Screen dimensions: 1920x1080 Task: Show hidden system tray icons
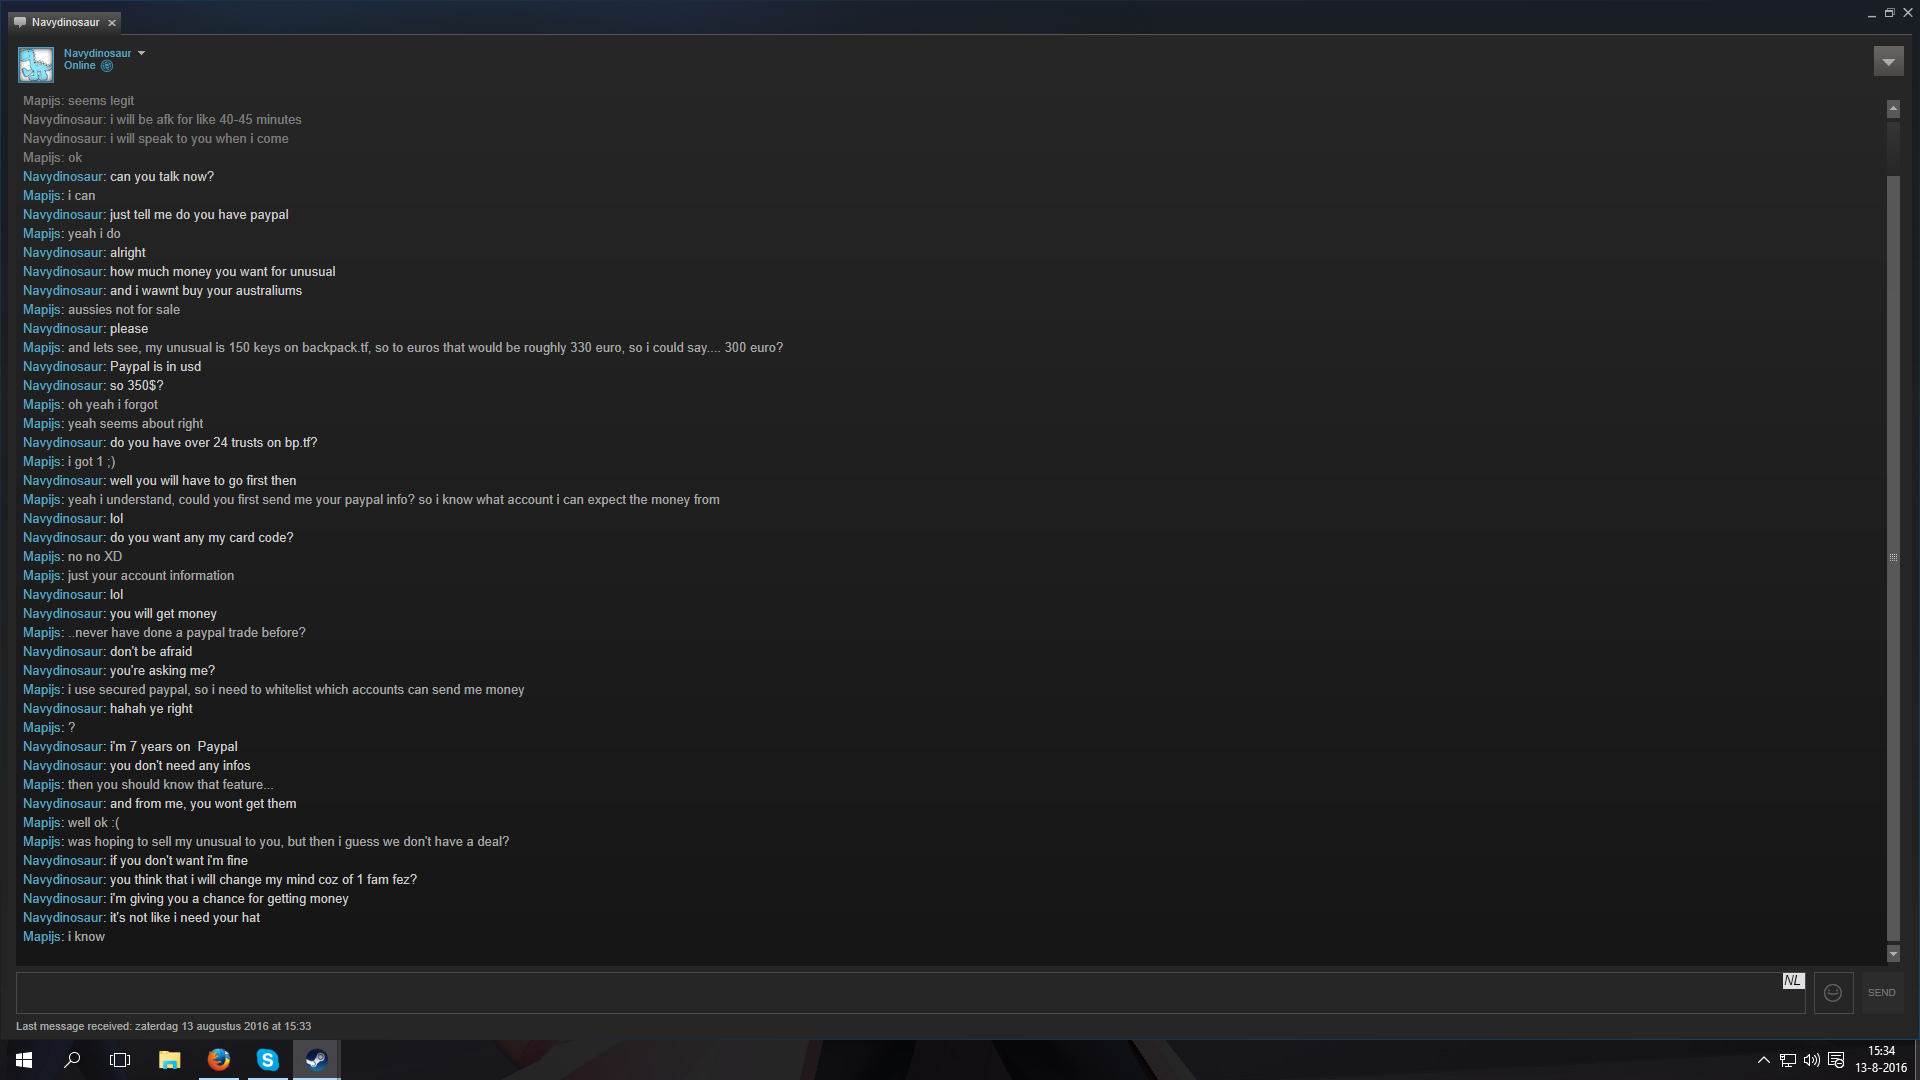[x=1763, y=1060]
